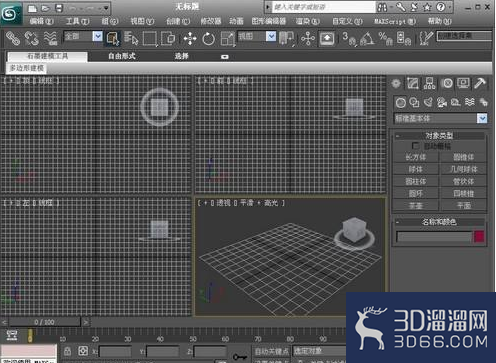Screen dimensions: 496x363
Task: Select the Bind to Space Warp icon
Action: [50, 38]
